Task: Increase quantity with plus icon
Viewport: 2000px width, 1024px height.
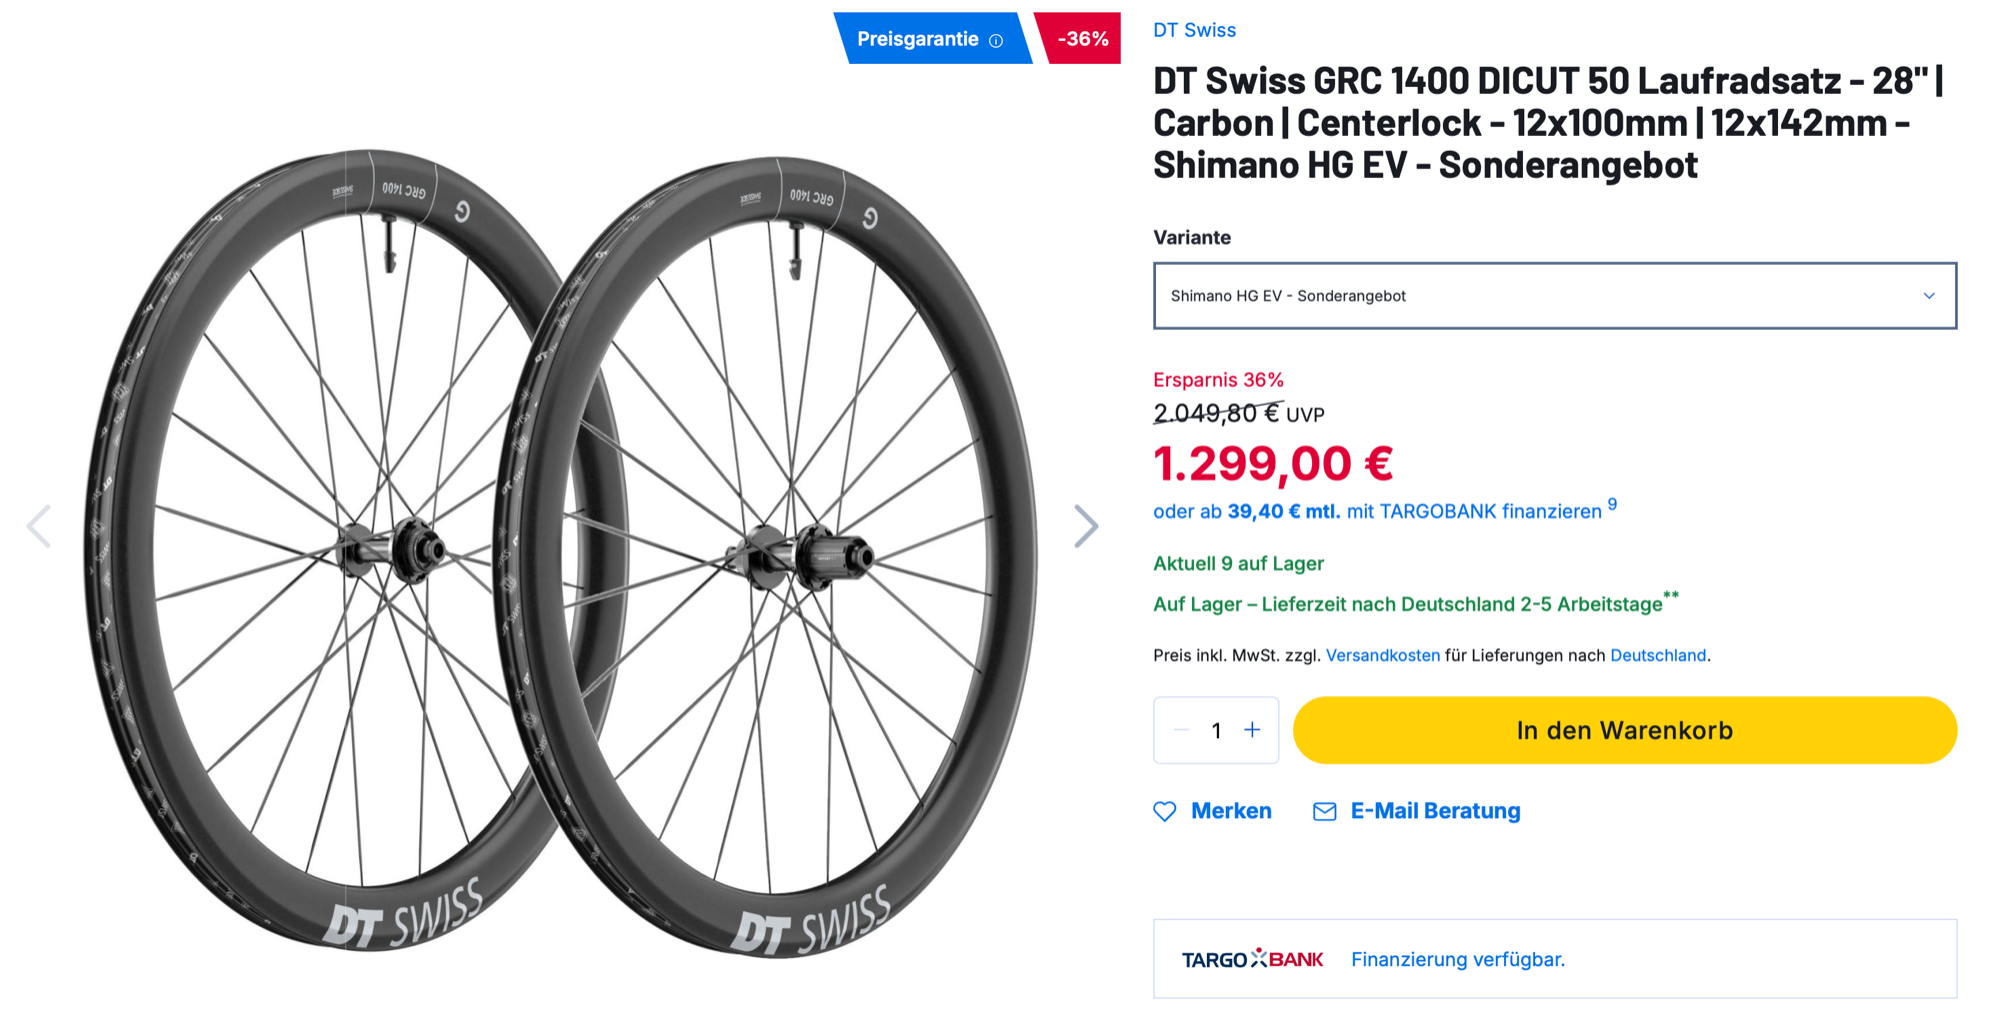Action: (1252, 730)
